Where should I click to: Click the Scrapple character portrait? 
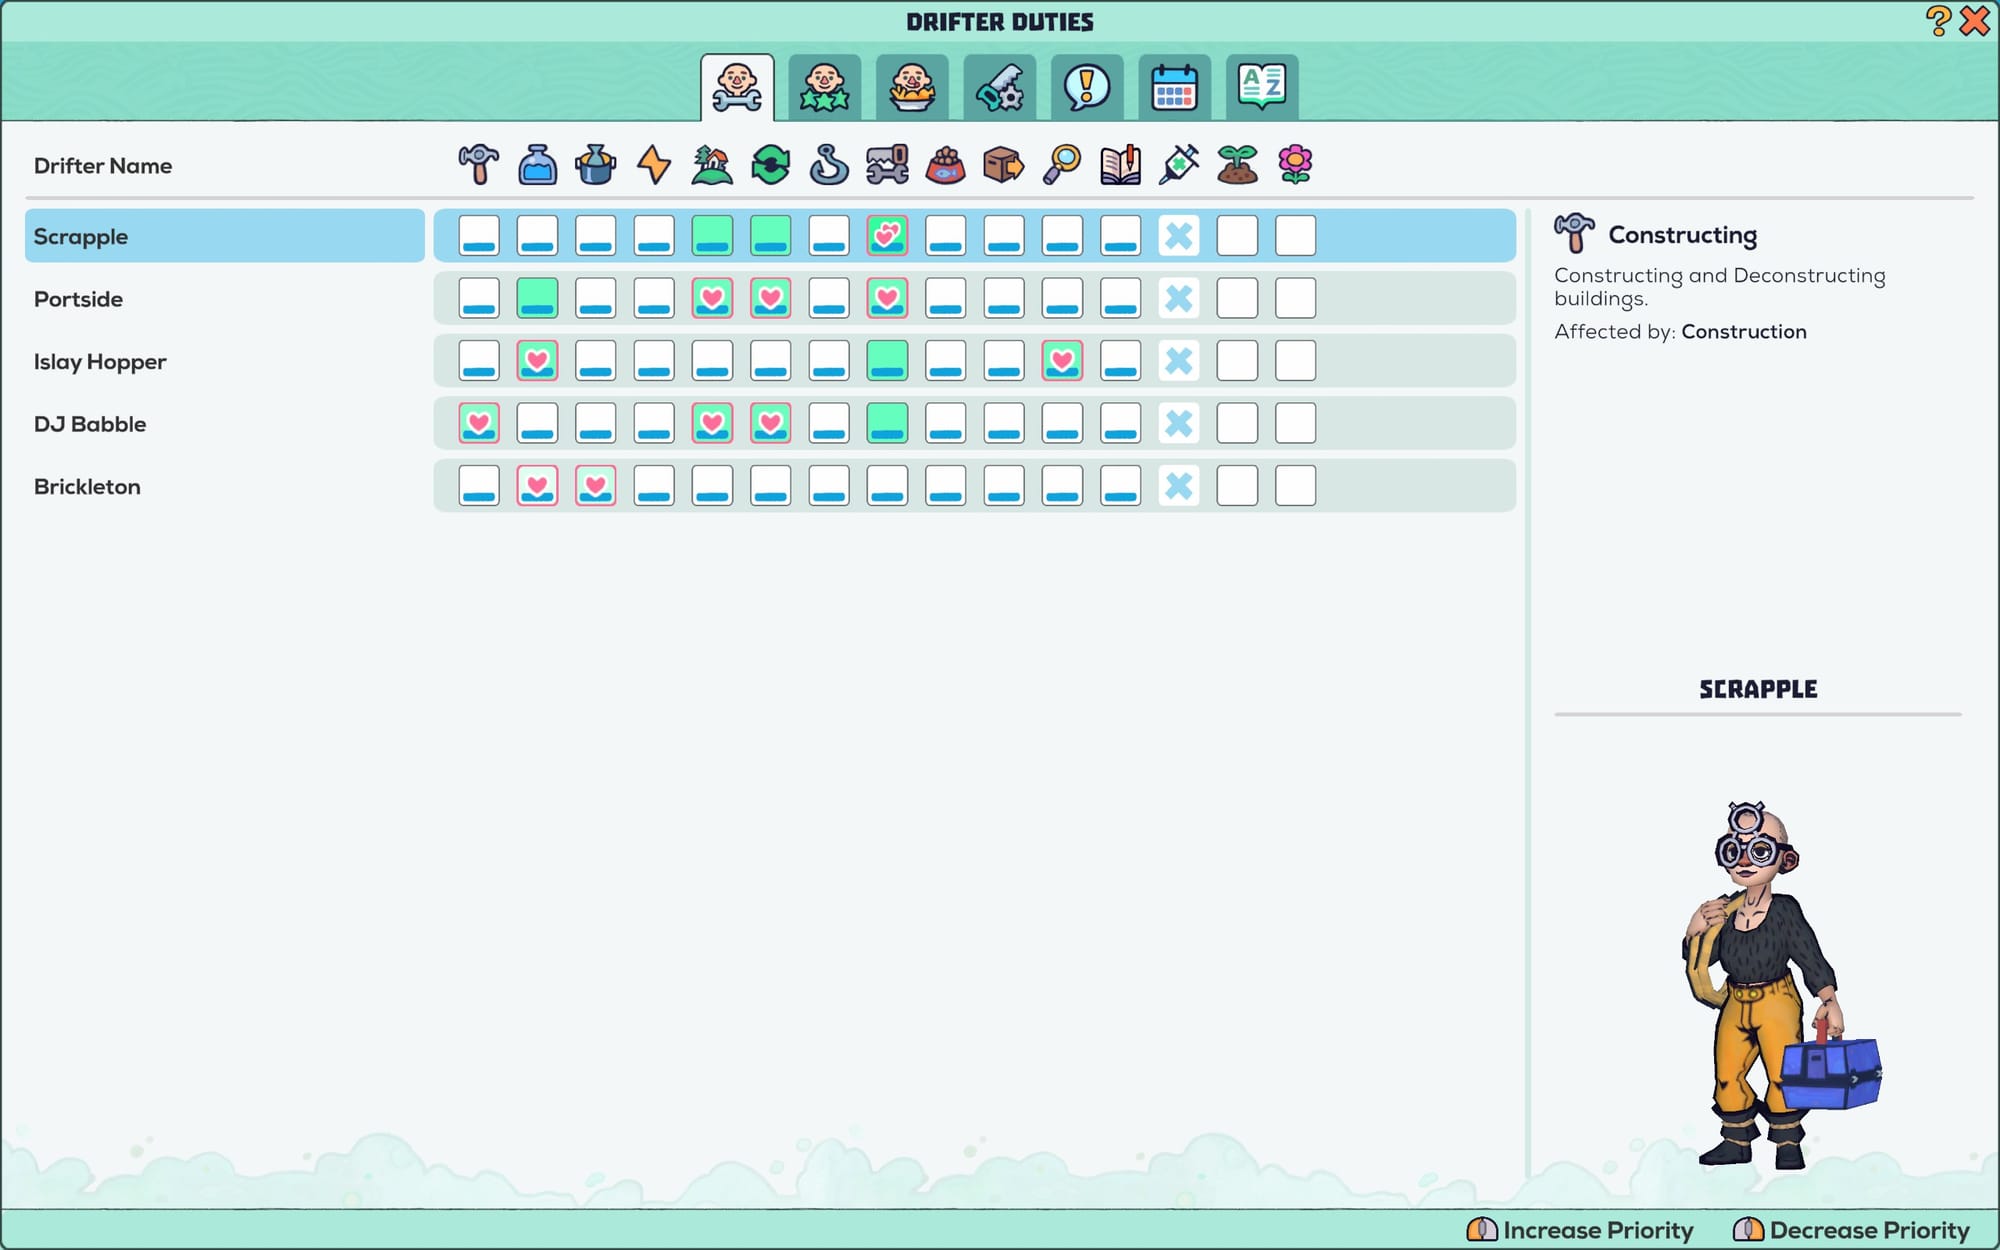(x=1780, y=985)
